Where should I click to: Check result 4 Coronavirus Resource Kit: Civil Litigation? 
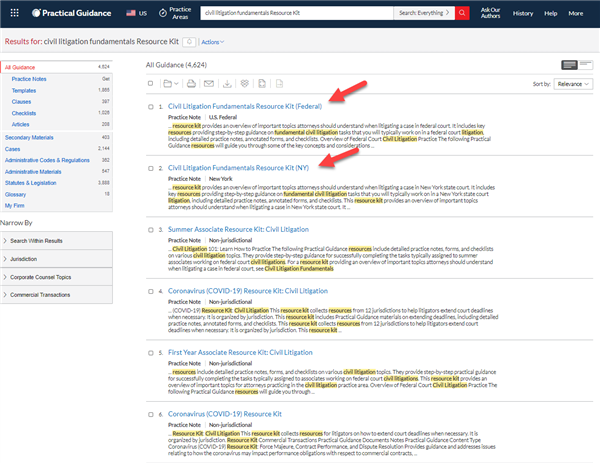[151, 292]
